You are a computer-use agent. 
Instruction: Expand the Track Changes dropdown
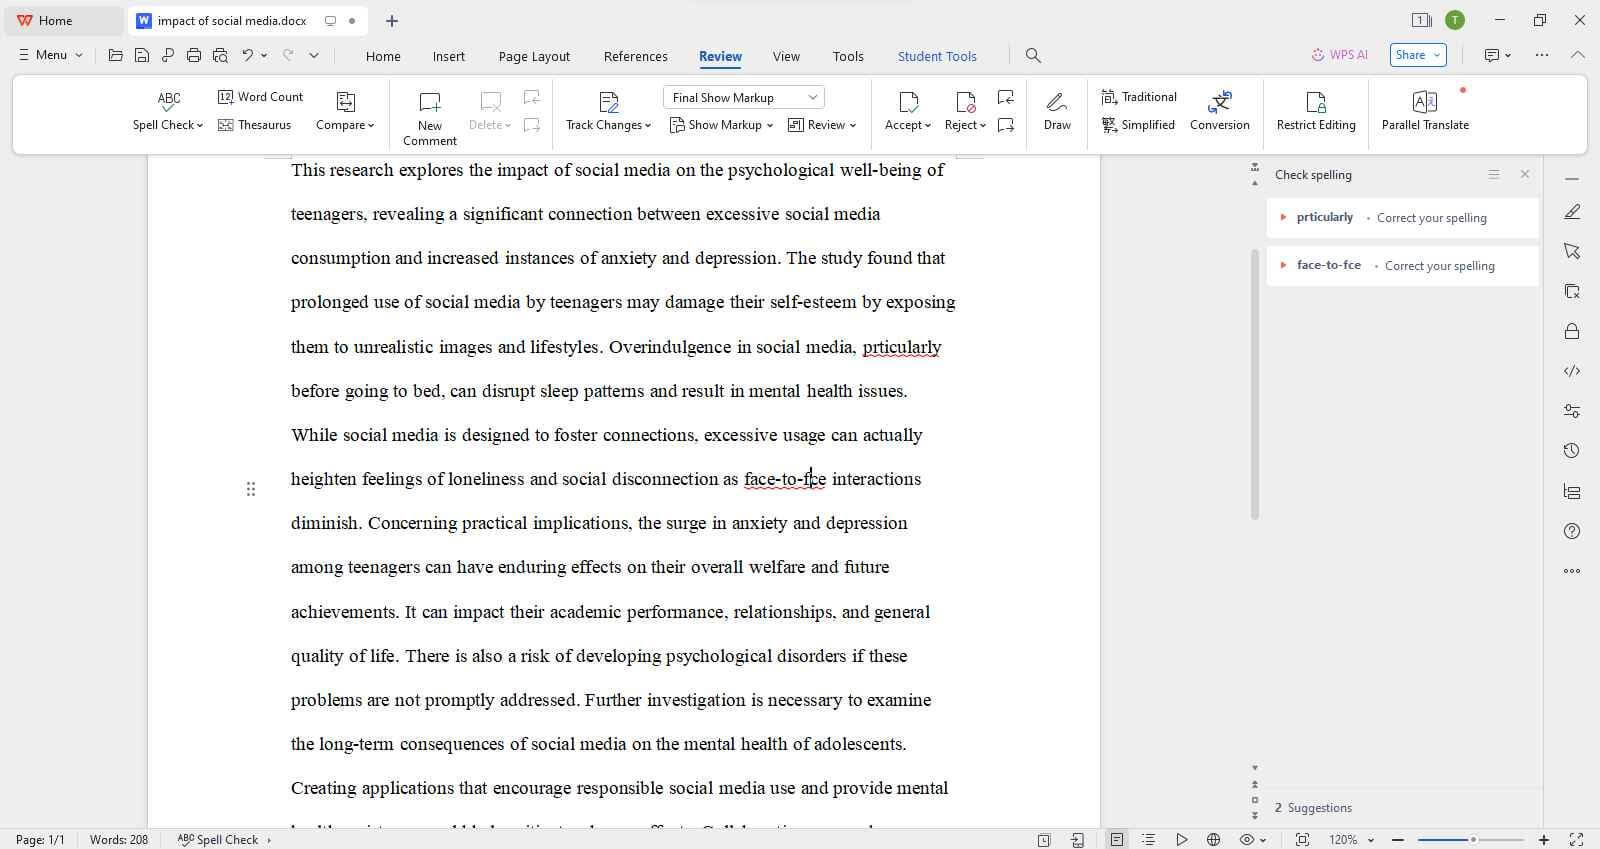click(608, 125)
